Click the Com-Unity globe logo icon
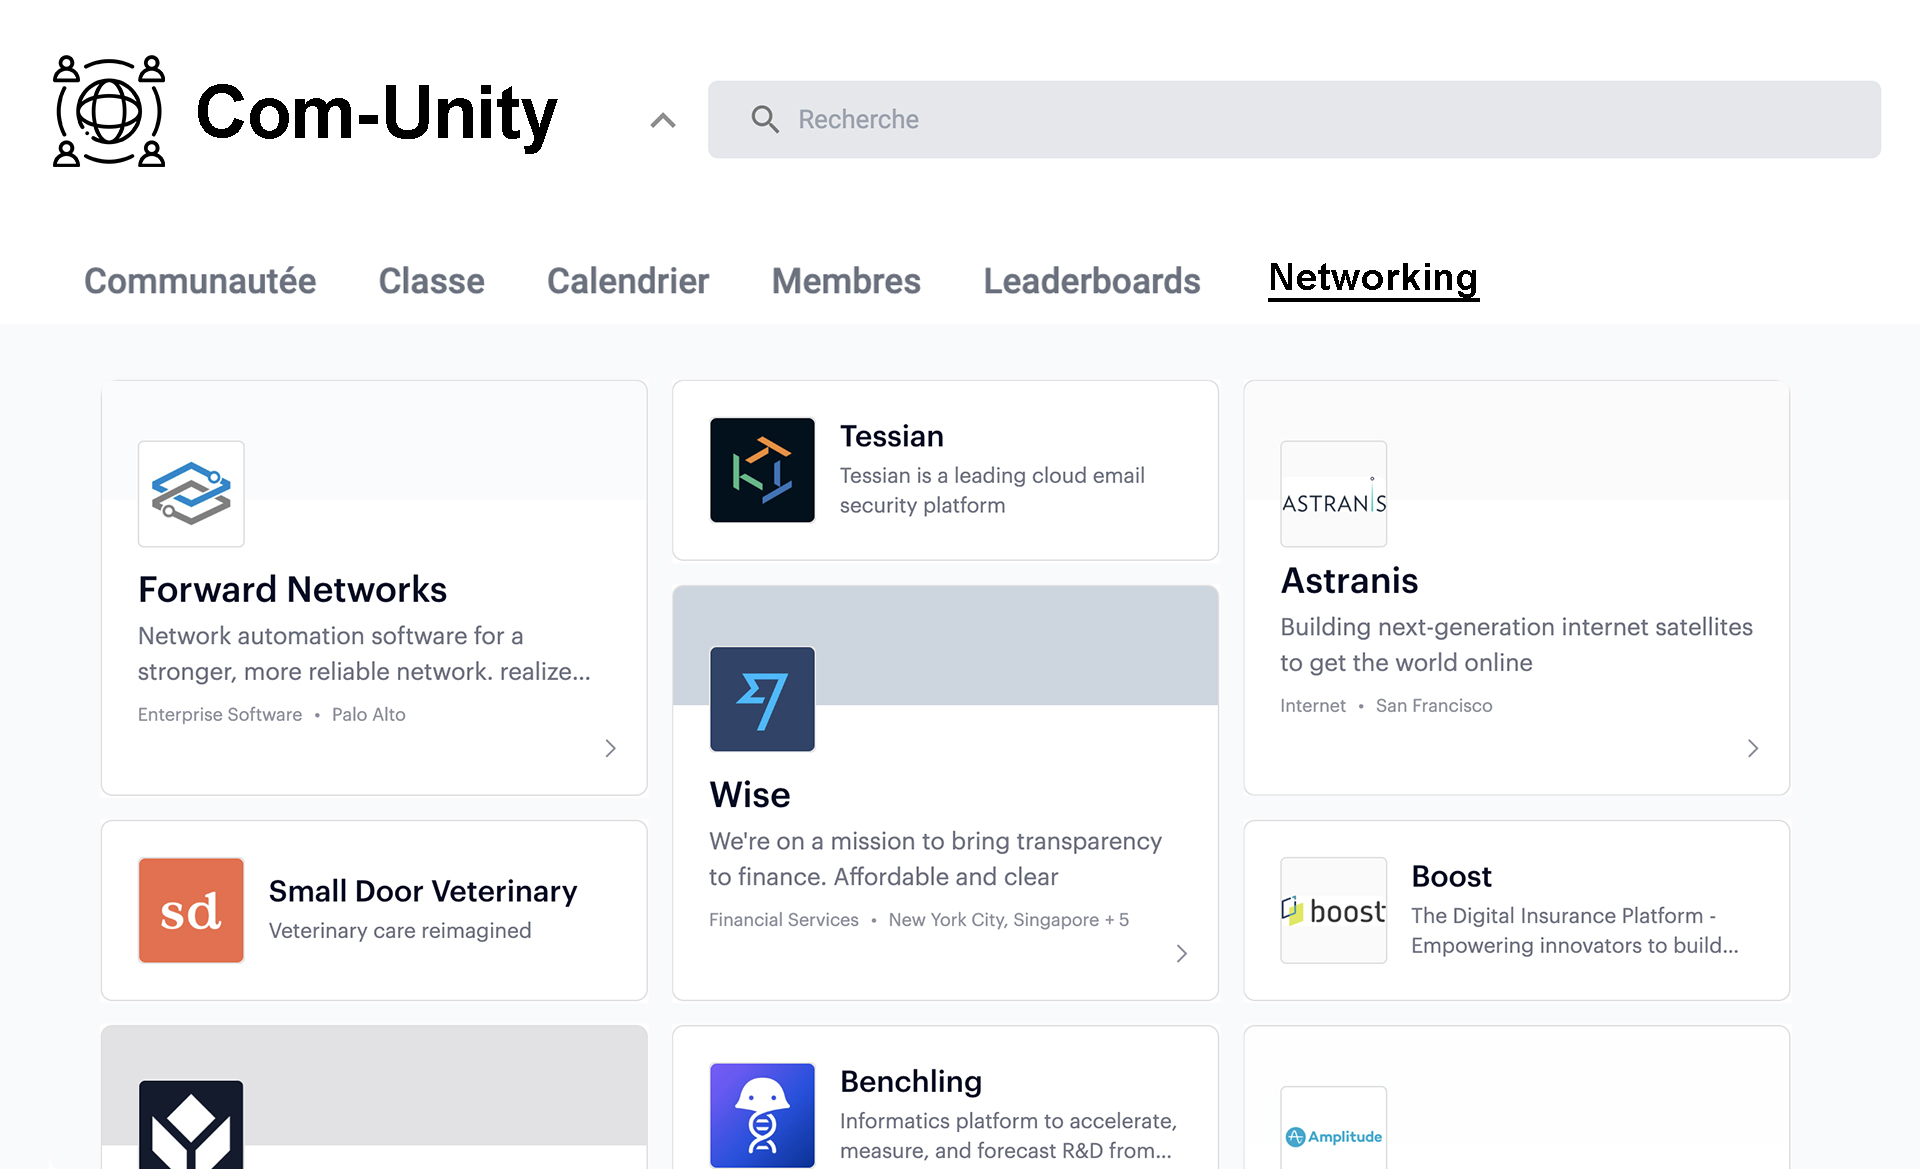This screenshot has height=1169, width=1920. (109, 111)
